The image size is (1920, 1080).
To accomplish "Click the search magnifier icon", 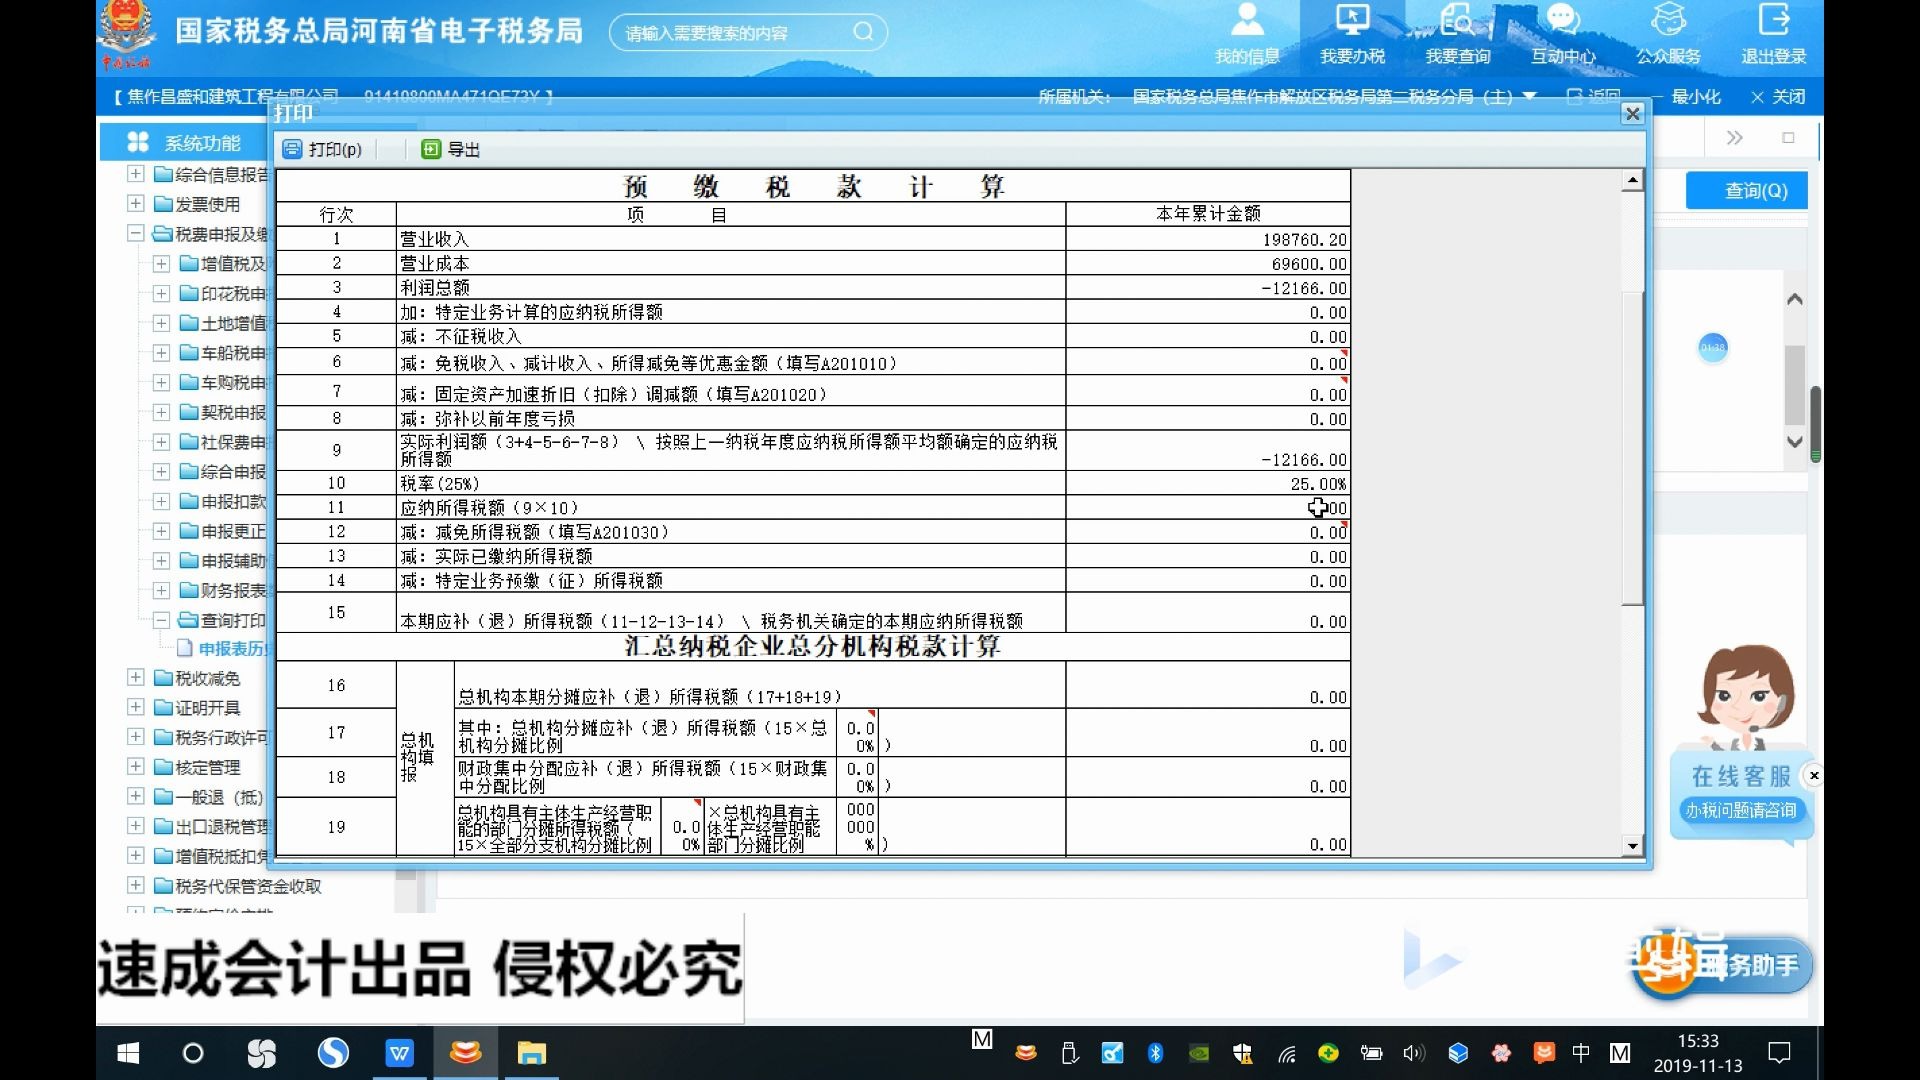I will pyautogui.click(x=863, y=32).
